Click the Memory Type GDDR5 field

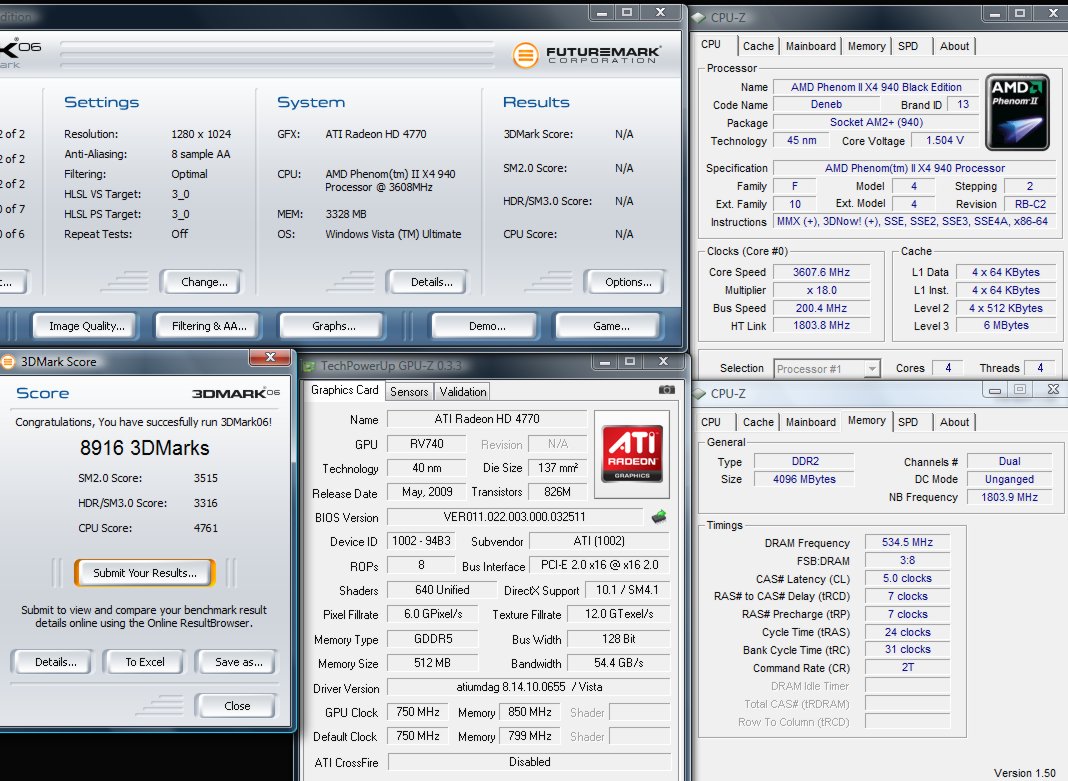(433, 639)
